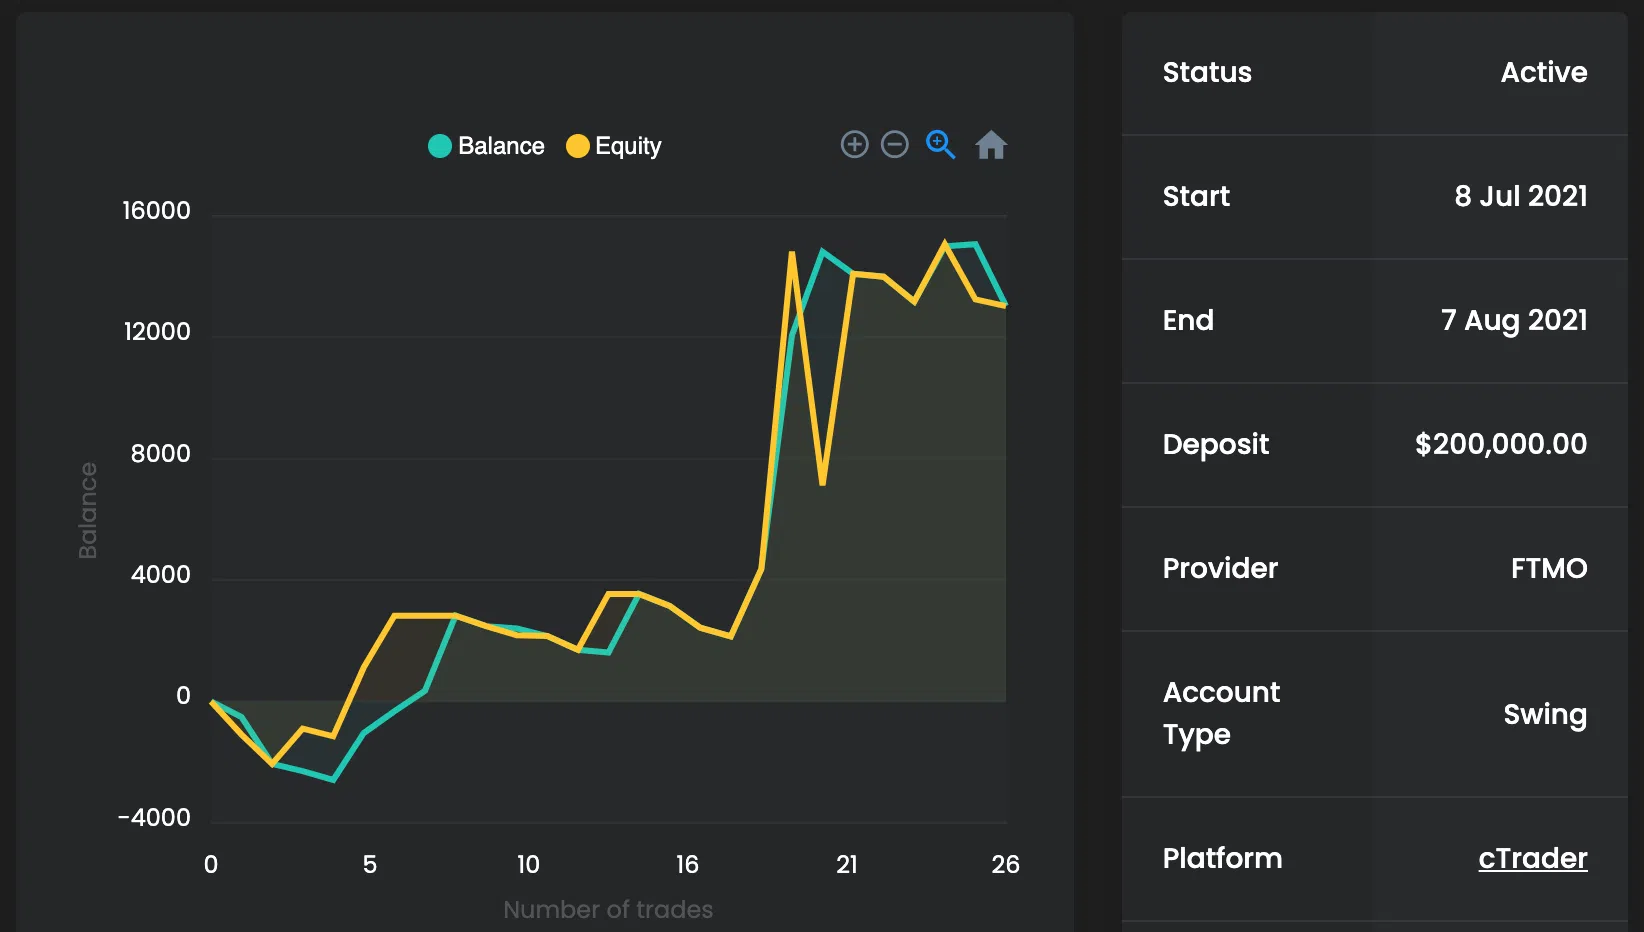Click the vertical 'Balance' axis title
The height and width of the screenshot is (932, 1644).
pyautogui.click(x=88, y=510)
